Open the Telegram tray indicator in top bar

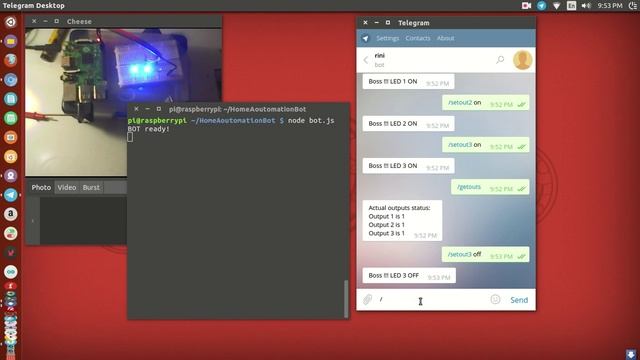[x=541, y=5]
